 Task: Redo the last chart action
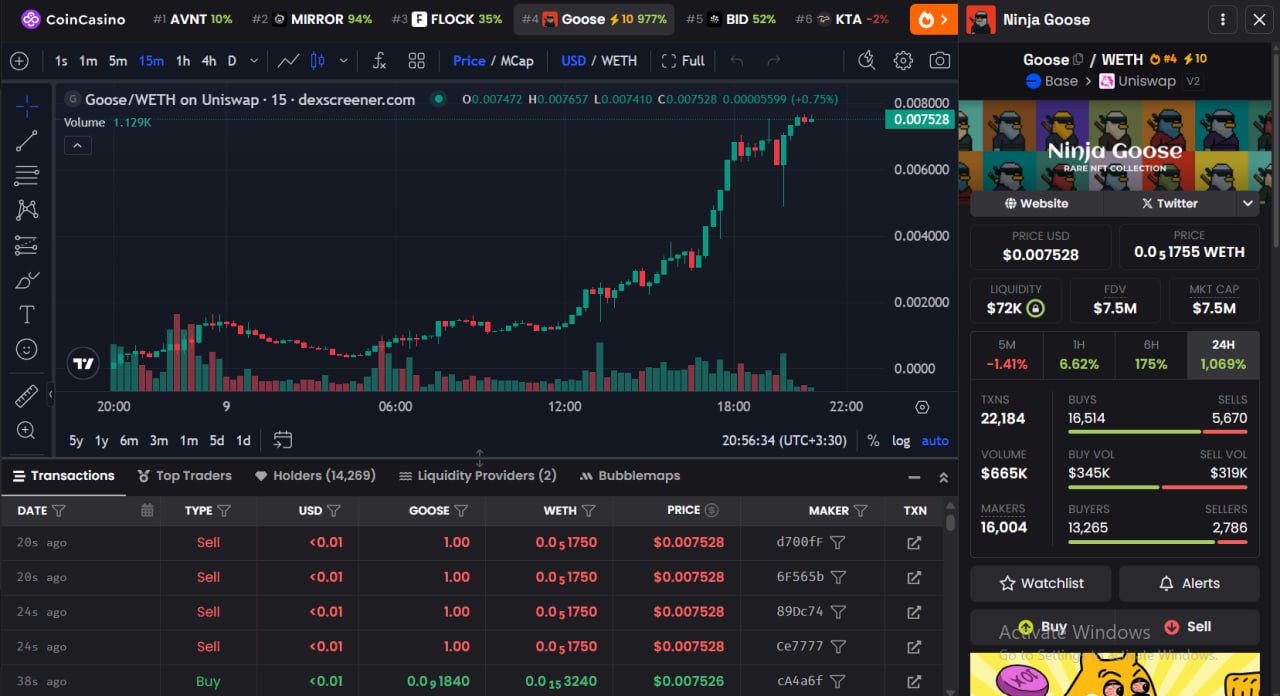[773, 61]
